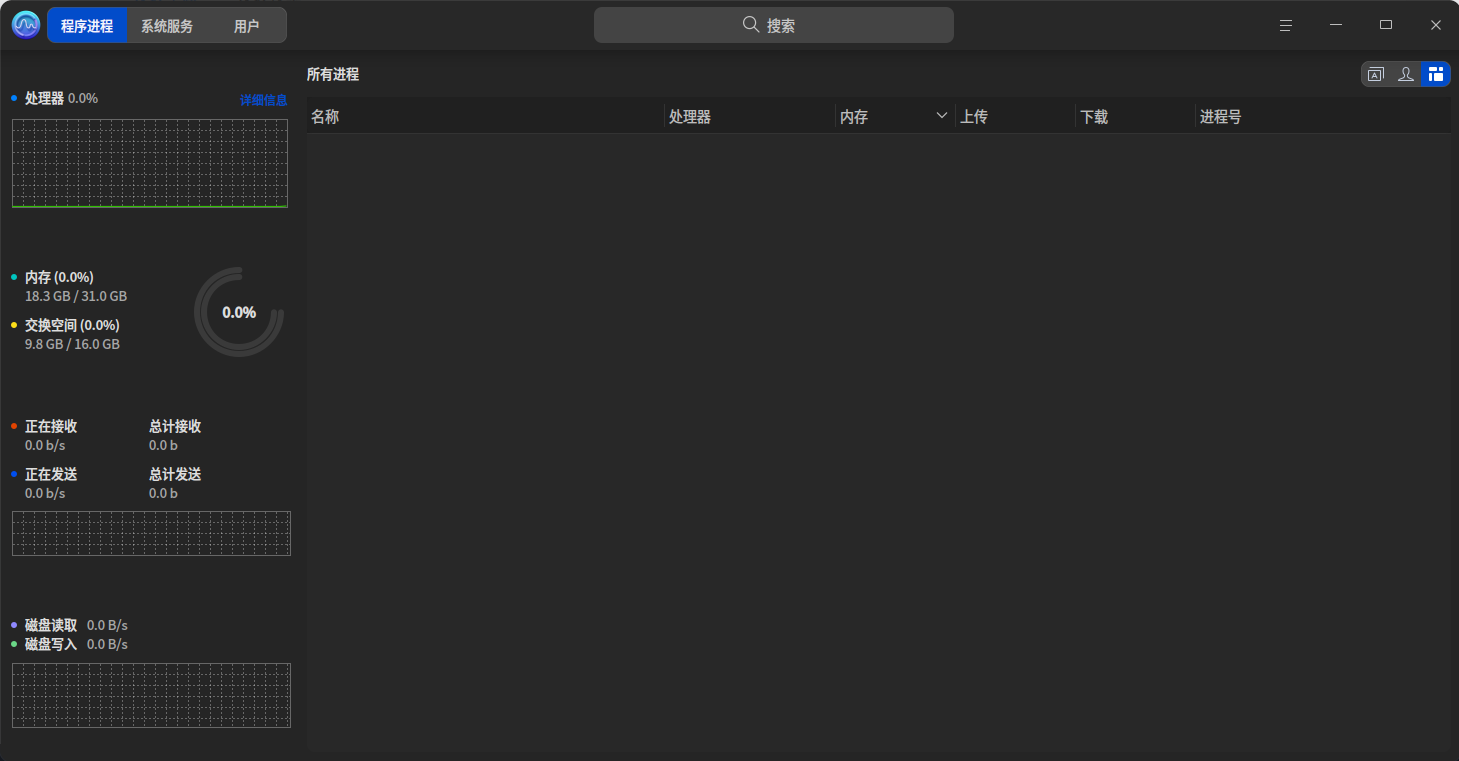Image resolution: width=1459 pixels, height=761 pixels.
Task: Click the 所有进程 heading
Action: [x=333, y=74]
